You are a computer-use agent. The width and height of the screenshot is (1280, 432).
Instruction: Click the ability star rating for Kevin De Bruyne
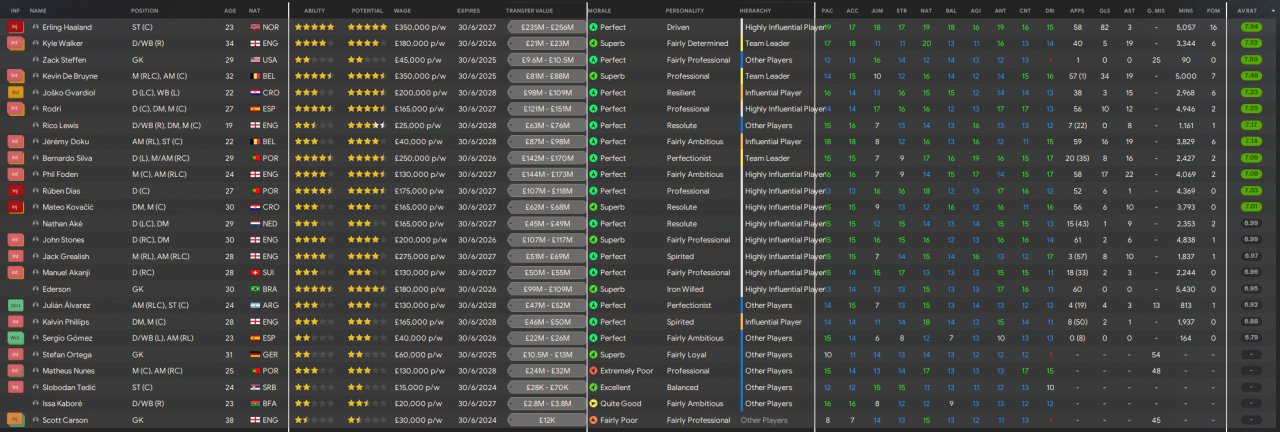tap(315, 76)
